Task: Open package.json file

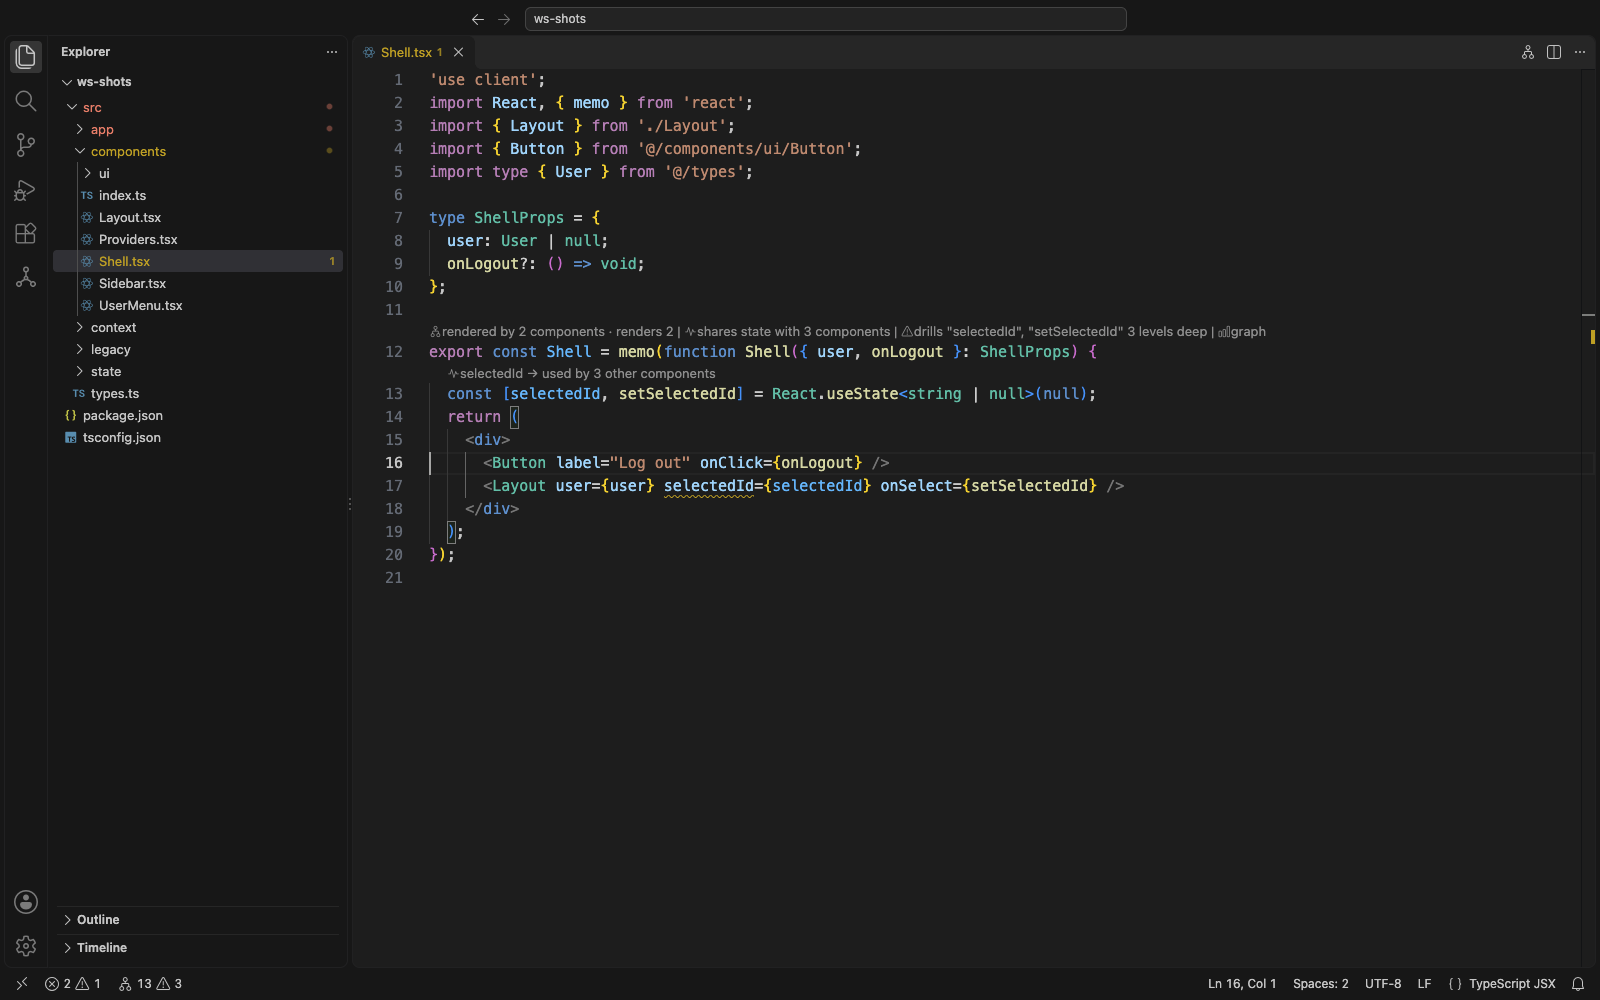Action: point(198,415)
